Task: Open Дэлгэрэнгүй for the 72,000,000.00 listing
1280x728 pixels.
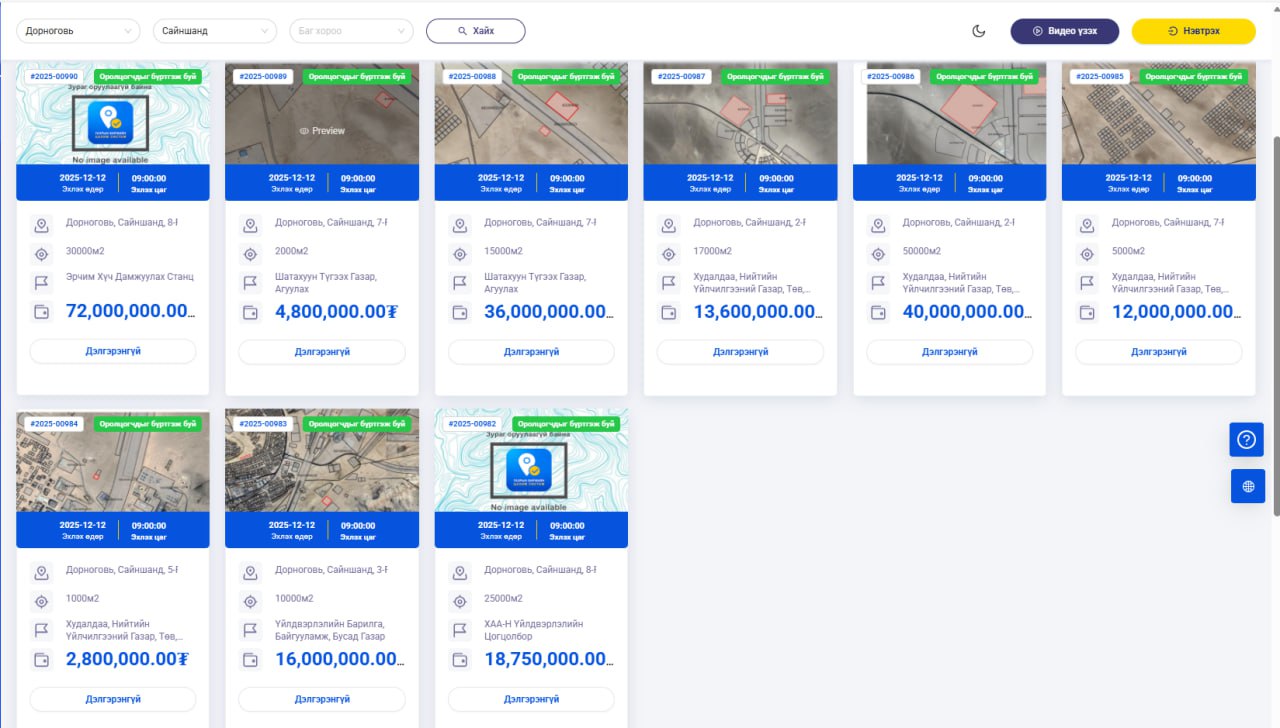Action: 113,352
